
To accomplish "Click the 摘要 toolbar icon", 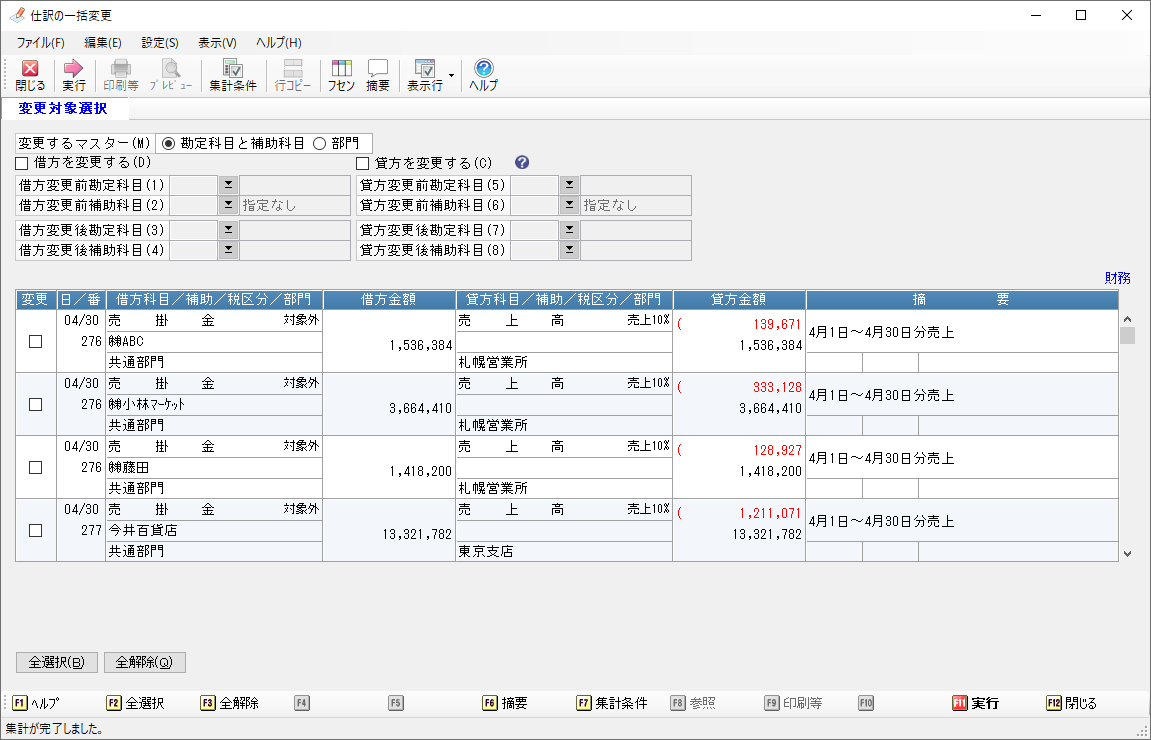I will coord(378,75).
